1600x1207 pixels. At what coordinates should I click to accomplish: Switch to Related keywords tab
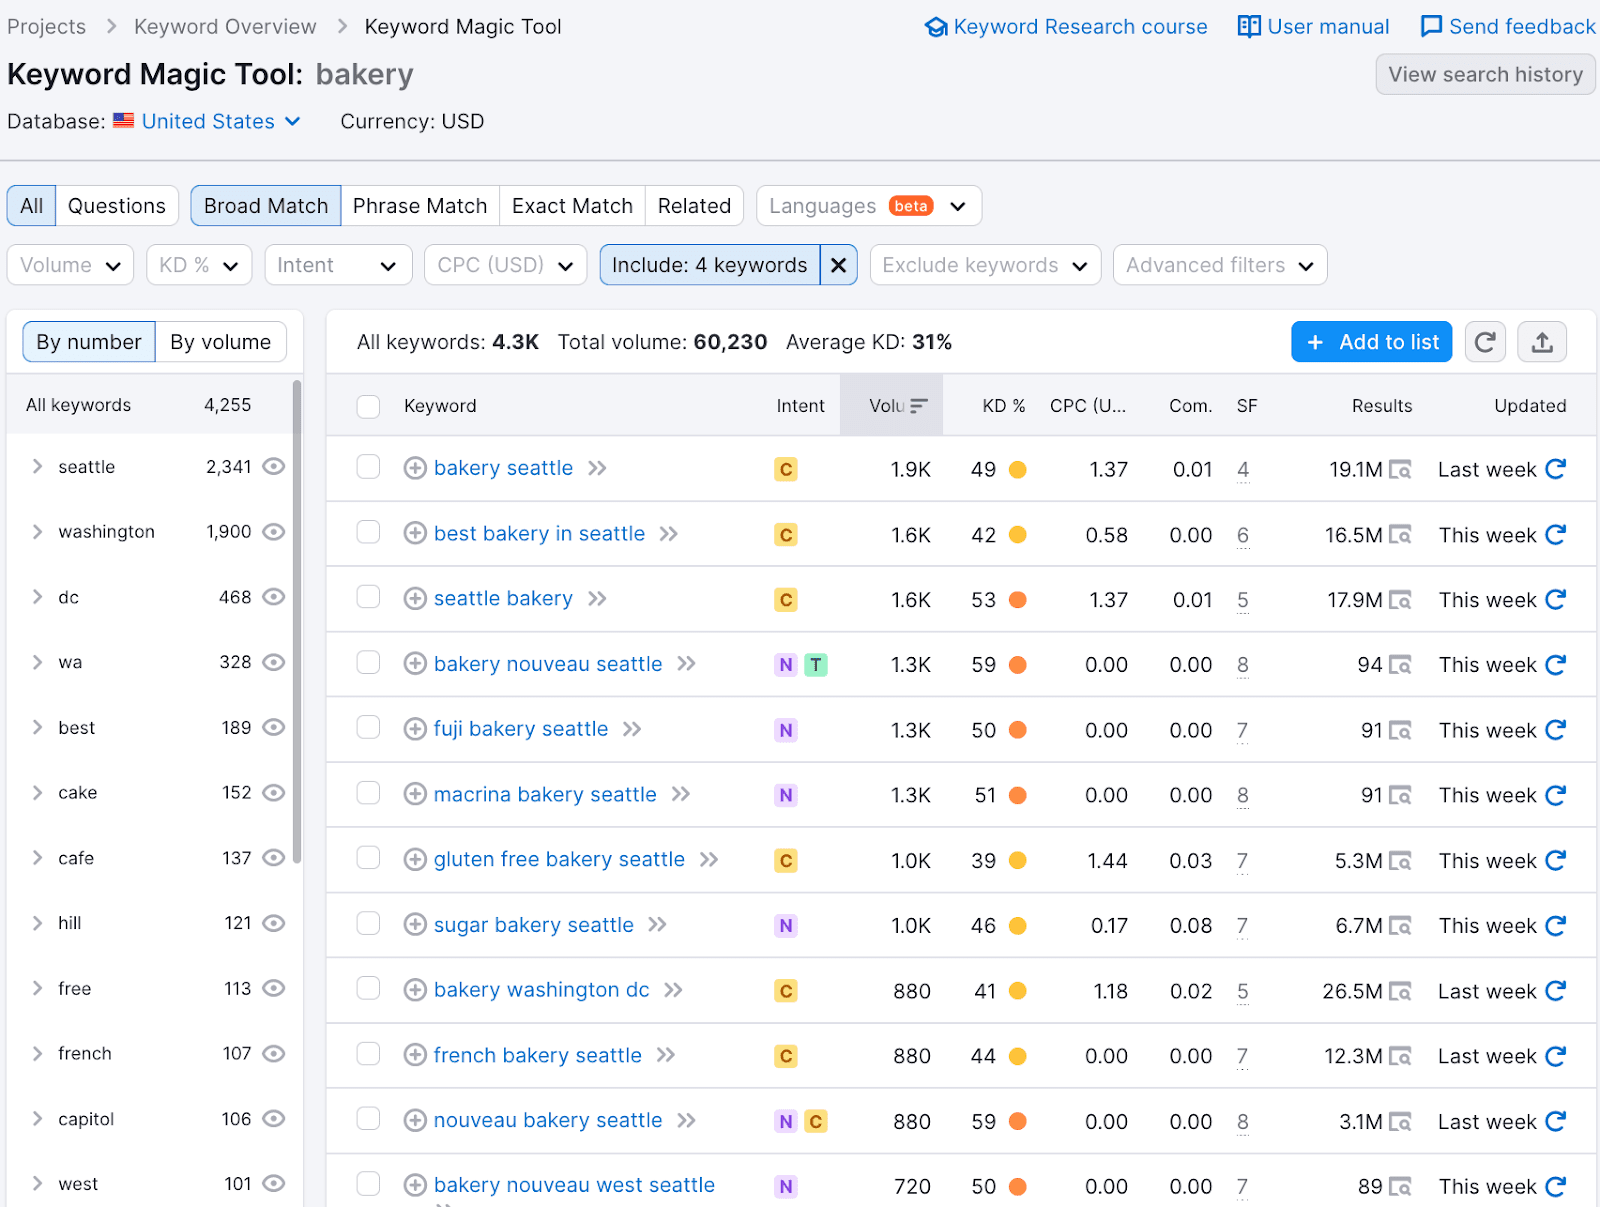coord(694,206)
